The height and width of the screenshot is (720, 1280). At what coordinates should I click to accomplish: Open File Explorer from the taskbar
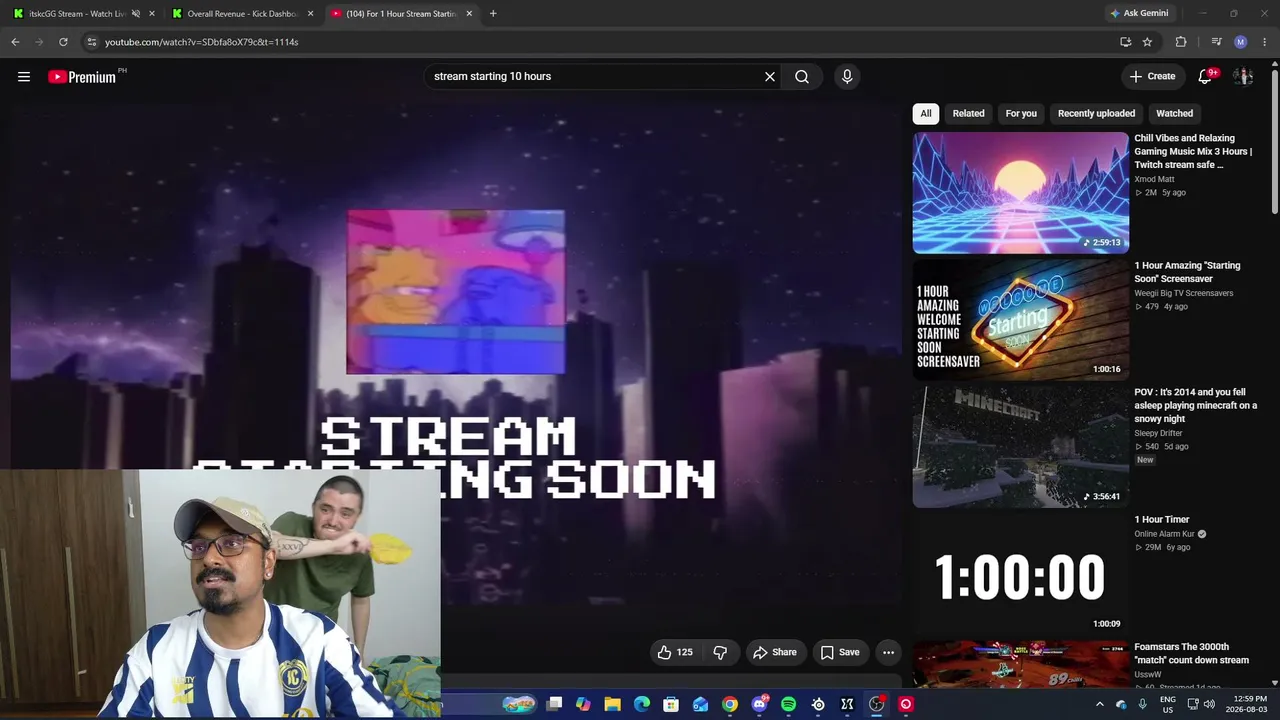tap(613, 704)
